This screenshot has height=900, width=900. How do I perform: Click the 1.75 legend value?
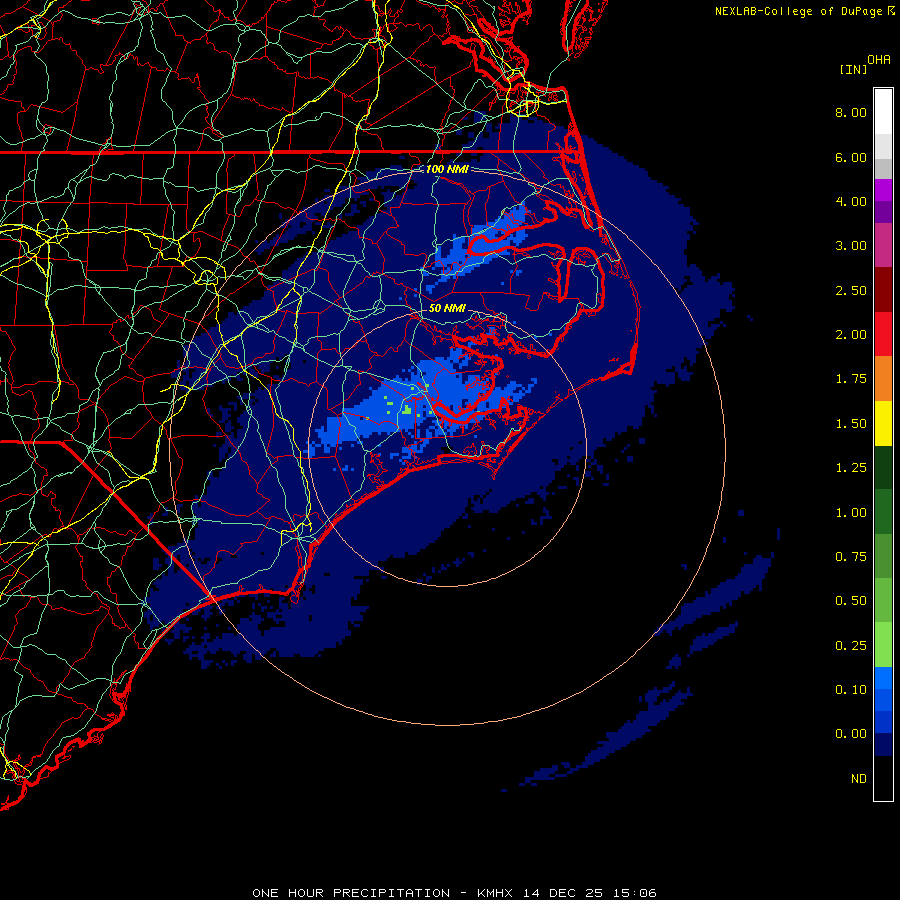pyautogui.click(x=851, y=379)
